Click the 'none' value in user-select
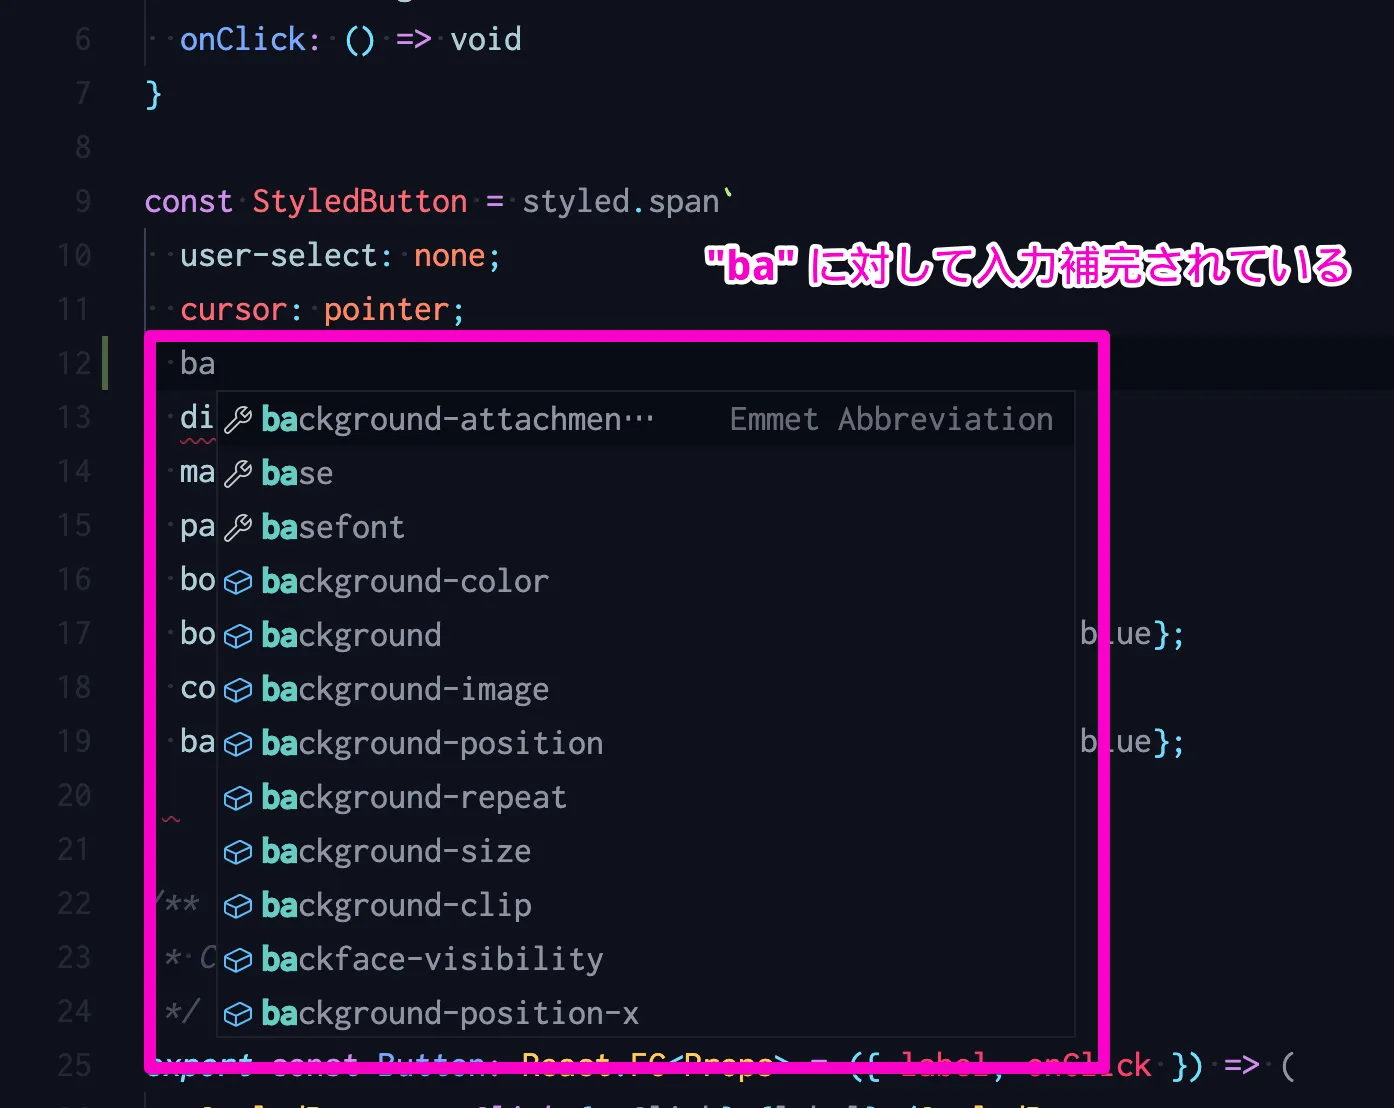The image size is (1394, 1108). pyautogui.click(x=449, y=256)
